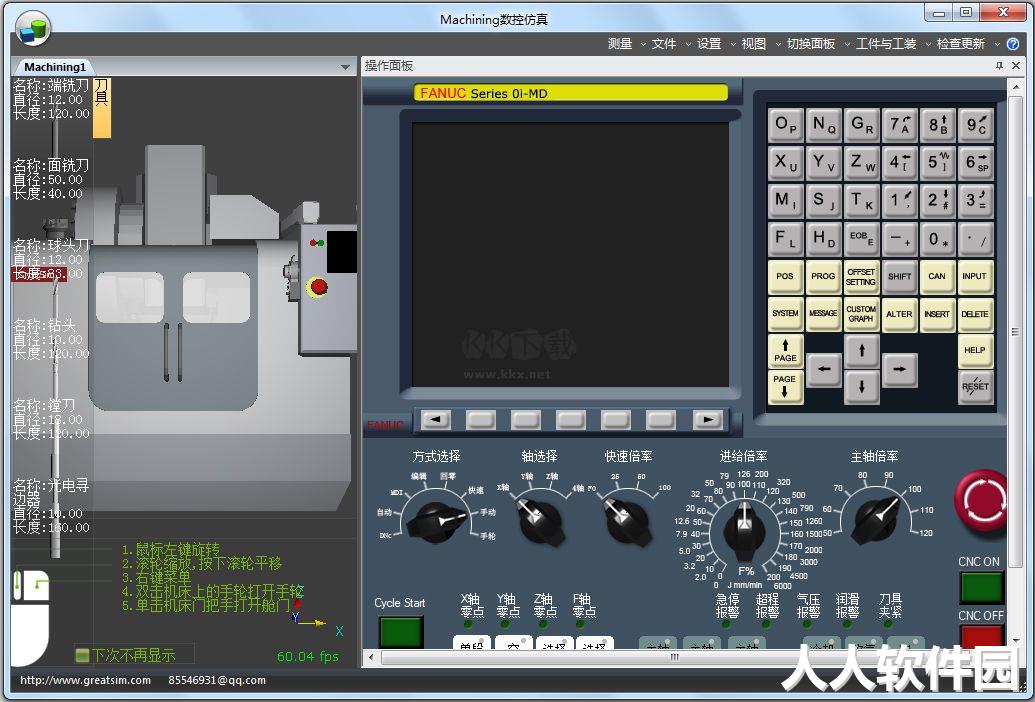This screenshot has height=702, width=1035.
Task: Click the cursor left arrow key
Action: [x=824, y=369]
